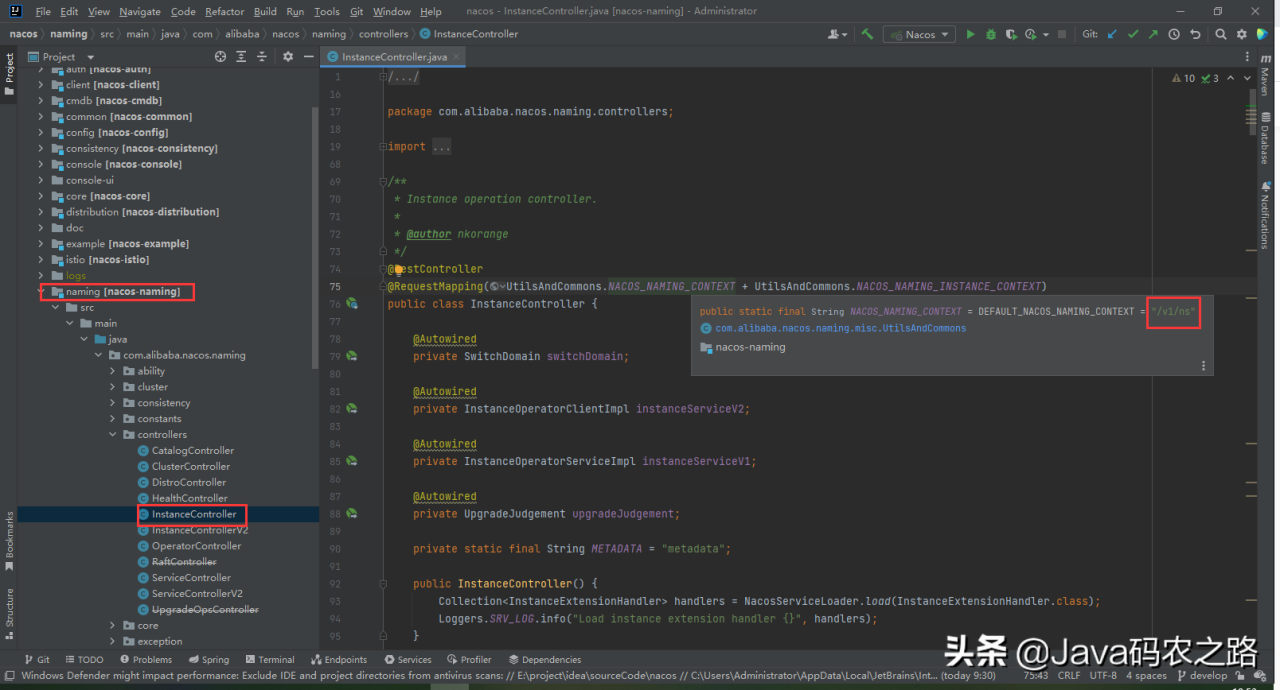
Task: Select InstanceControllerV2 in project tree
Action: [x=199, y=531]
